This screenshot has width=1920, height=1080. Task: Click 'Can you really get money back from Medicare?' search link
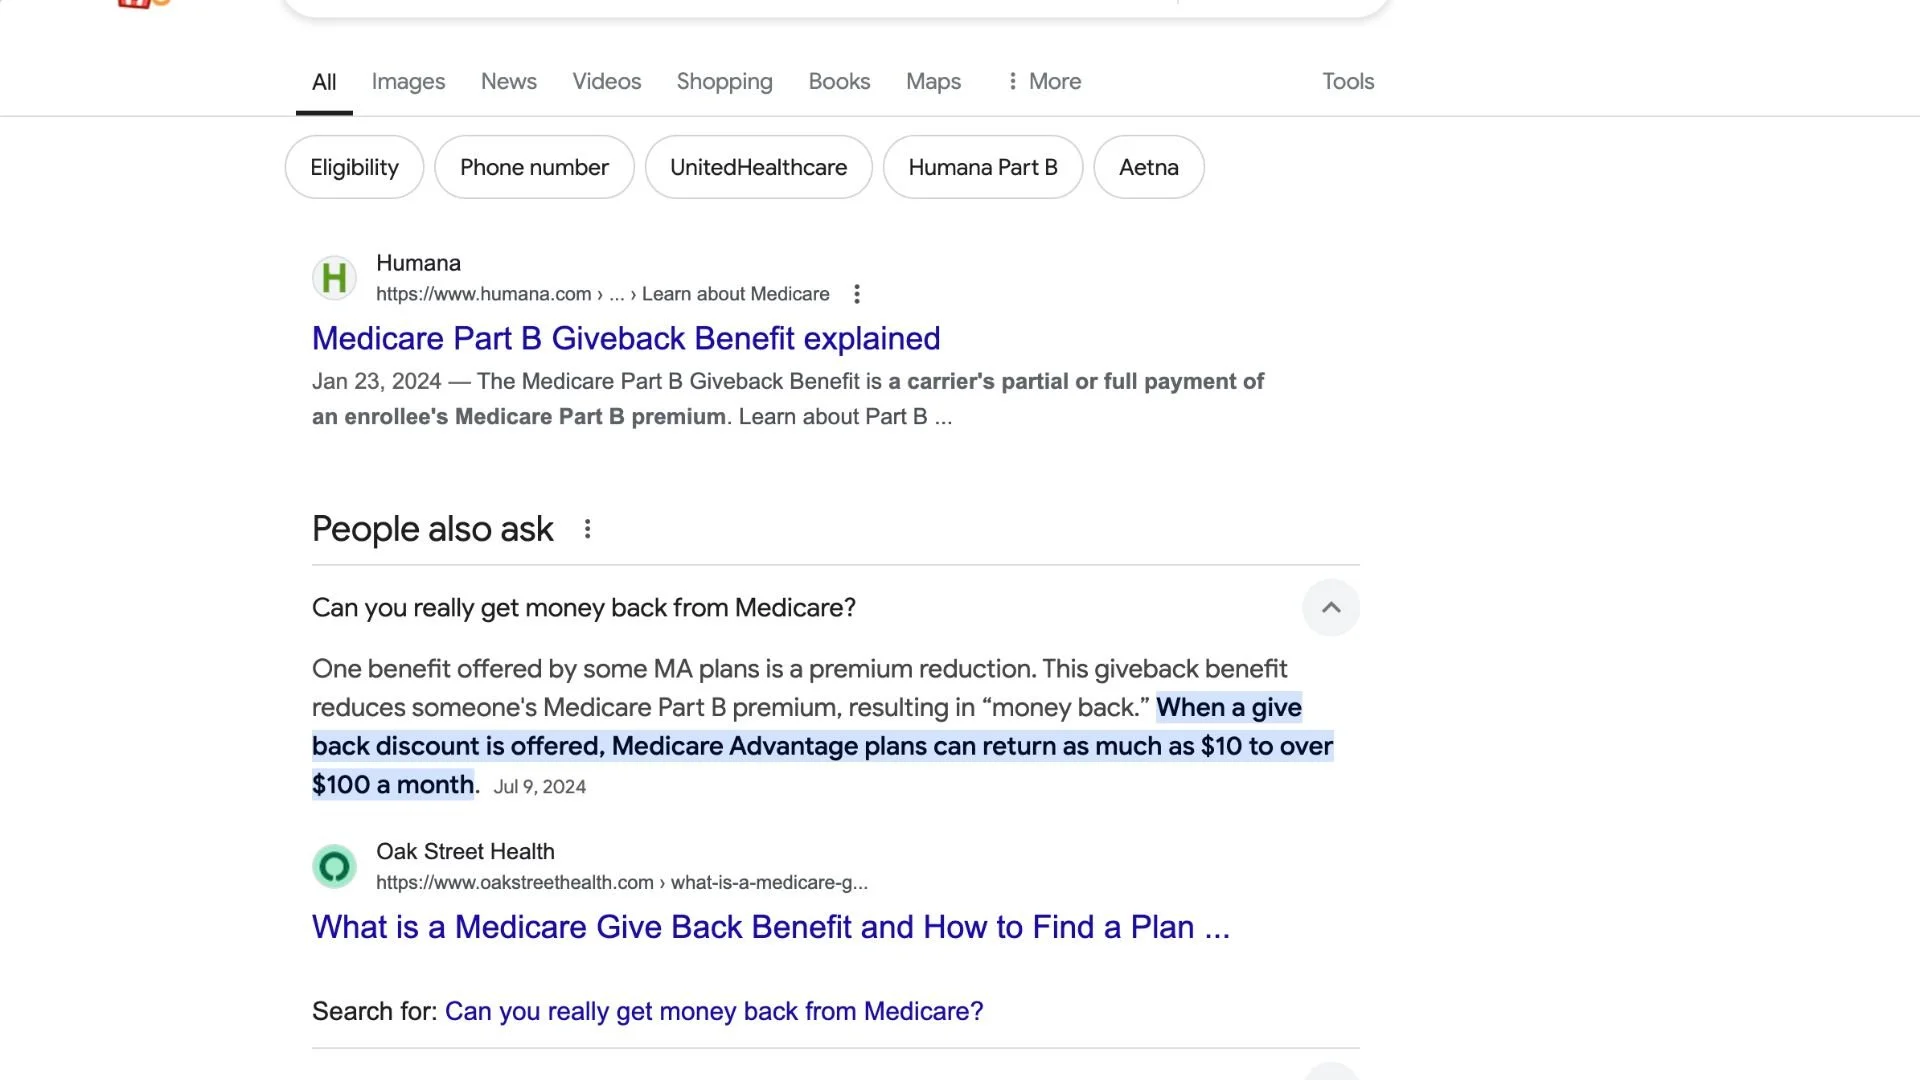(x=714, y=1011)
